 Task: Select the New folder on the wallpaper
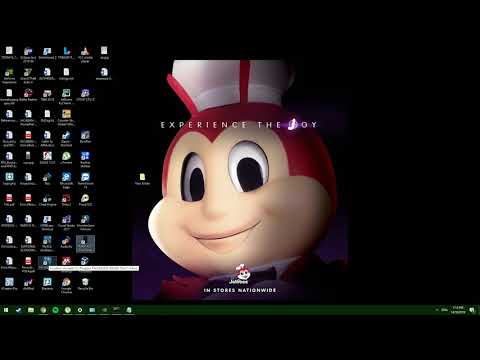[x=142, y=179]
